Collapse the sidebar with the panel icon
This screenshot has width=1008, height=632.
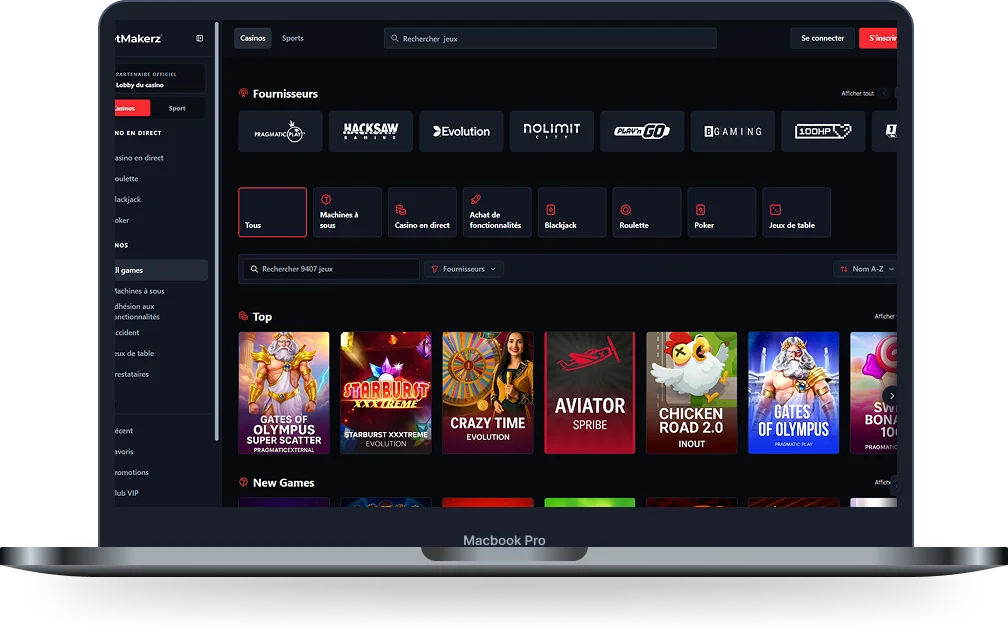199,39
